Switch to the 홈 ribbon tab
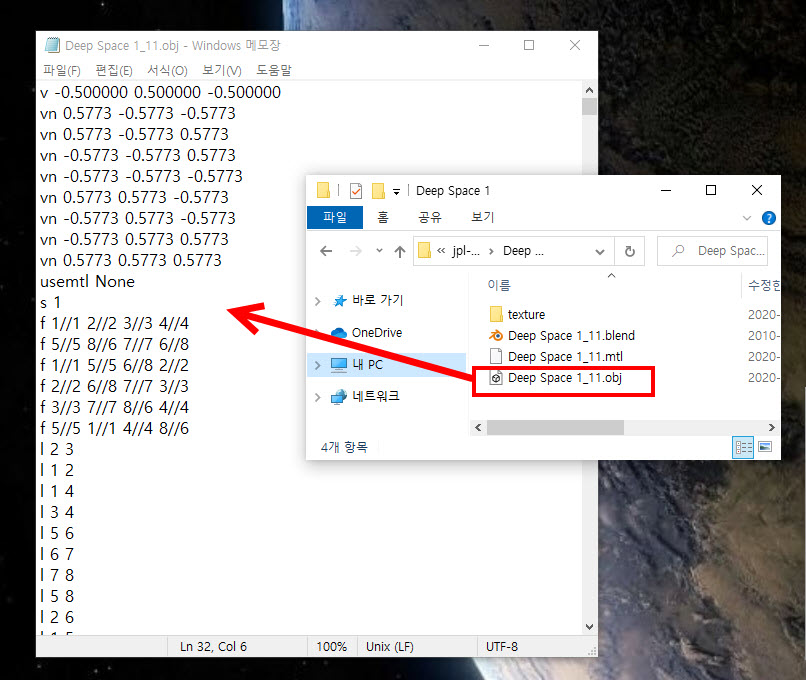806x680 pixels. (x=382, y=217)
